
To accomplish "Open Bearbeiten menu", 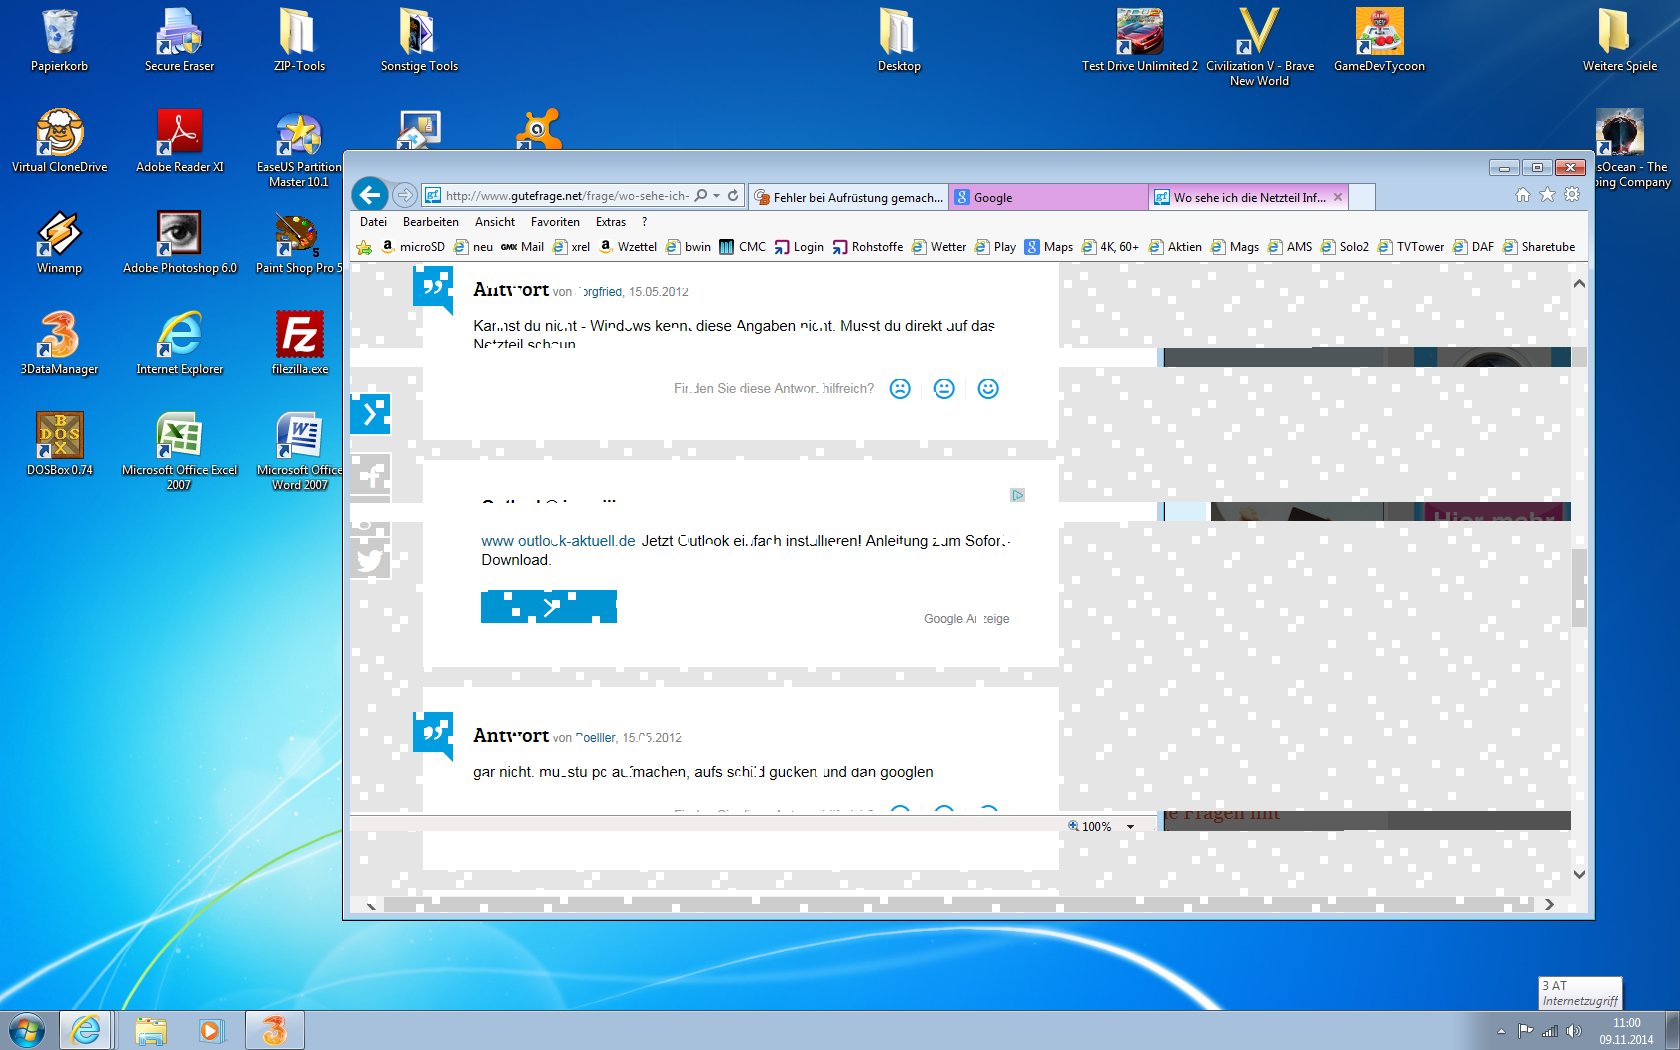I will 431,222.
